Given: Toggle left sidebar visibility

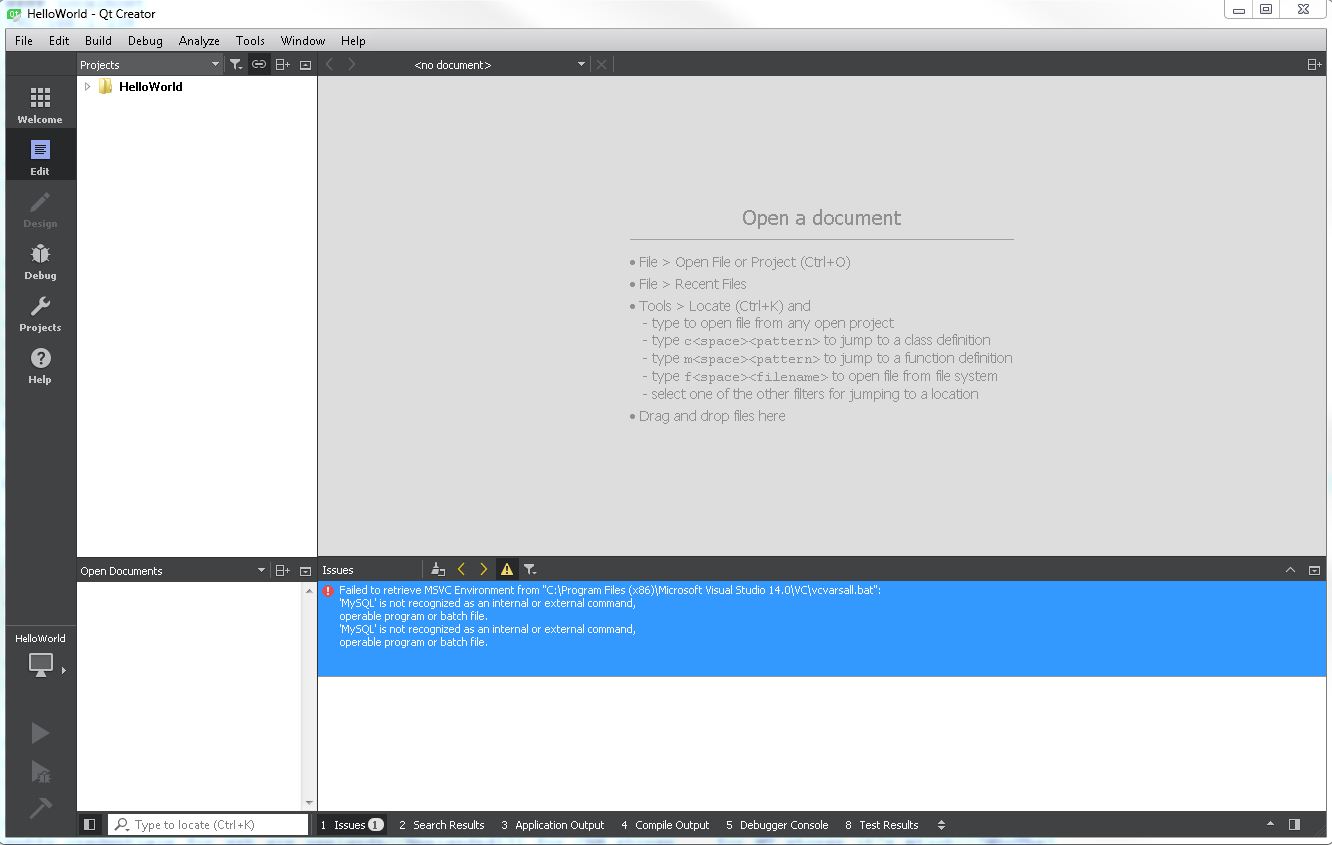Looking at the screenshot, I should (90, 825).
